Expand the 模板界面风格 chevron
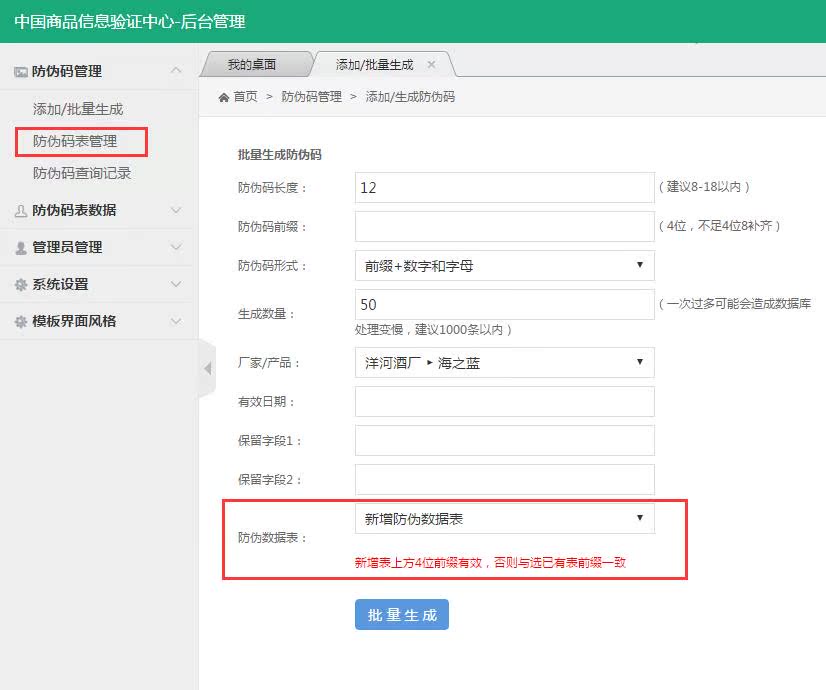Screen dimensions: 826x690 click(x=176, y=321)
